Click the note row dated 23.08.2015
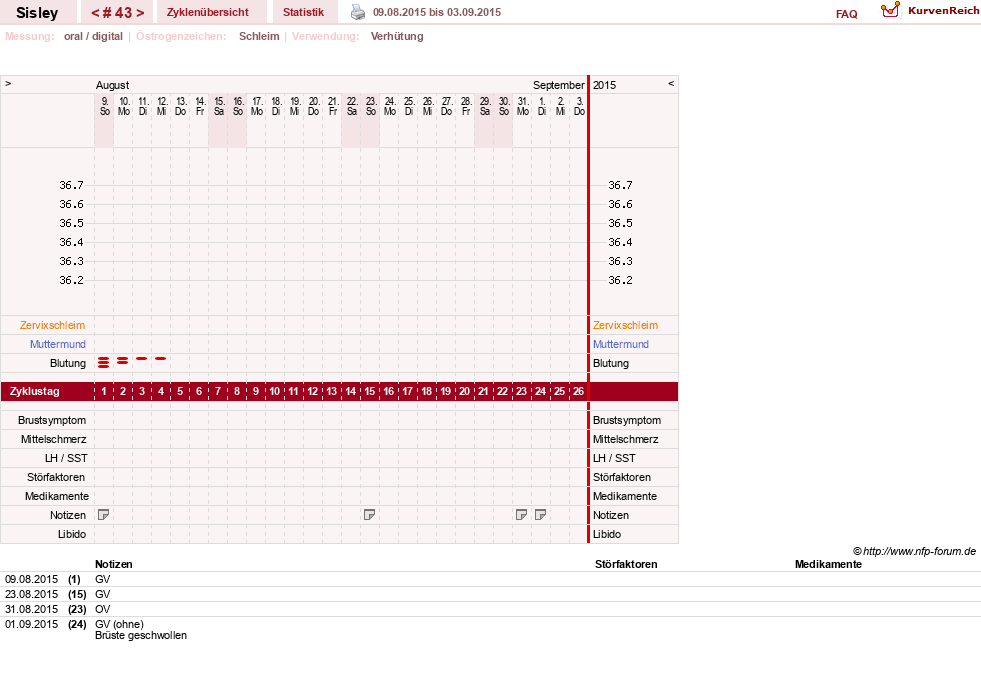The height and width of the screenshot is (677, 981). pyautogui.click(x=490, y=594)
